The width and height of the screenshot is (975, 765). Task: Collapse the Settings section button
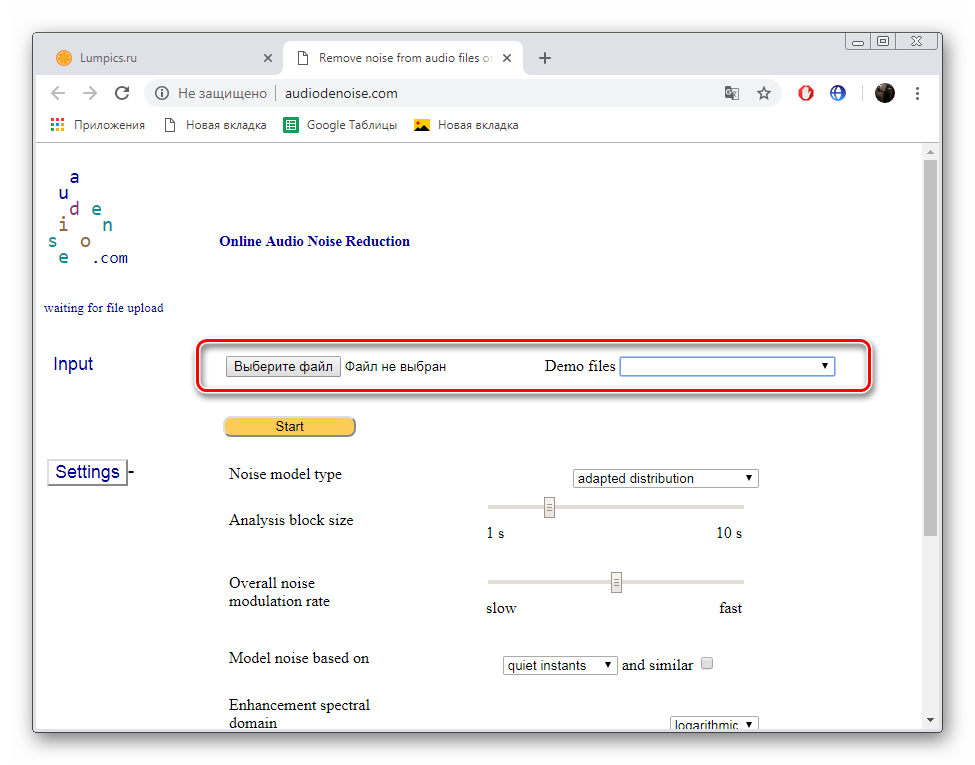pyautogui.click(x=88, y=472)
